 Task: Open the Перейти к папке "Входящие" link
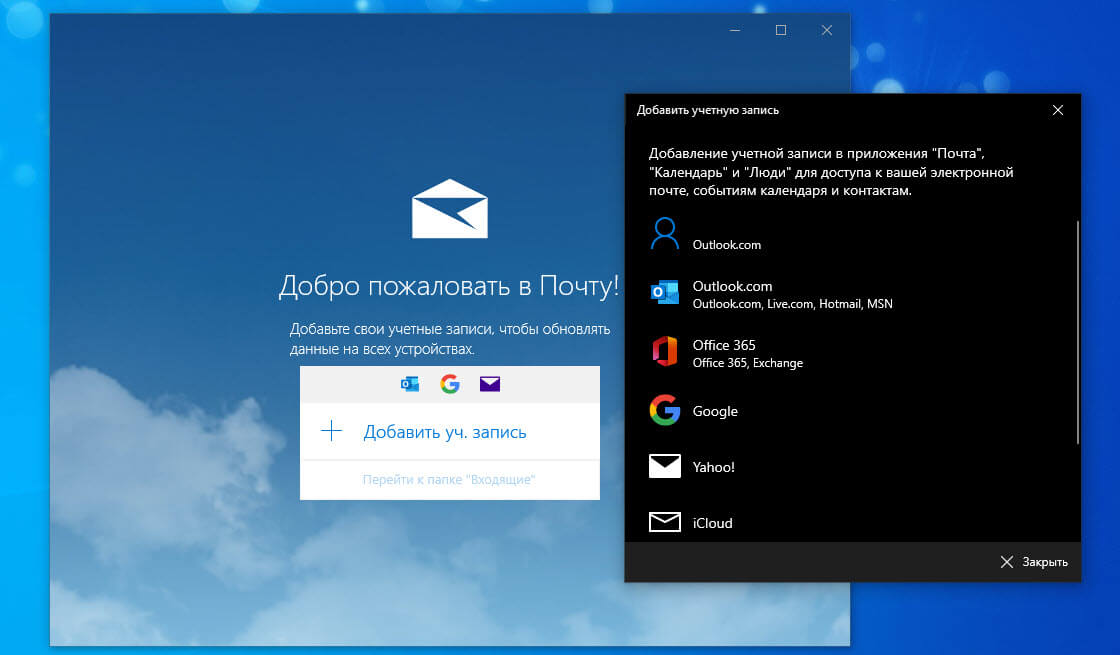point(449,479)
